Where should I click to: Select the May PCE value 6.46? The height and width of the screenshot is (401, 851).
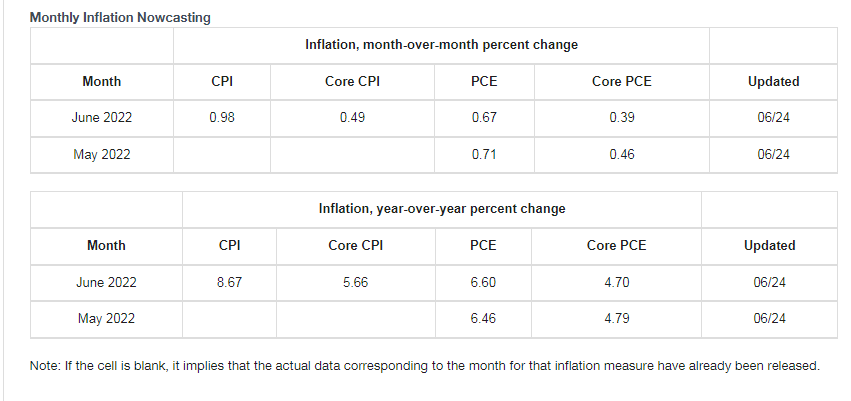tap(483, 319)
